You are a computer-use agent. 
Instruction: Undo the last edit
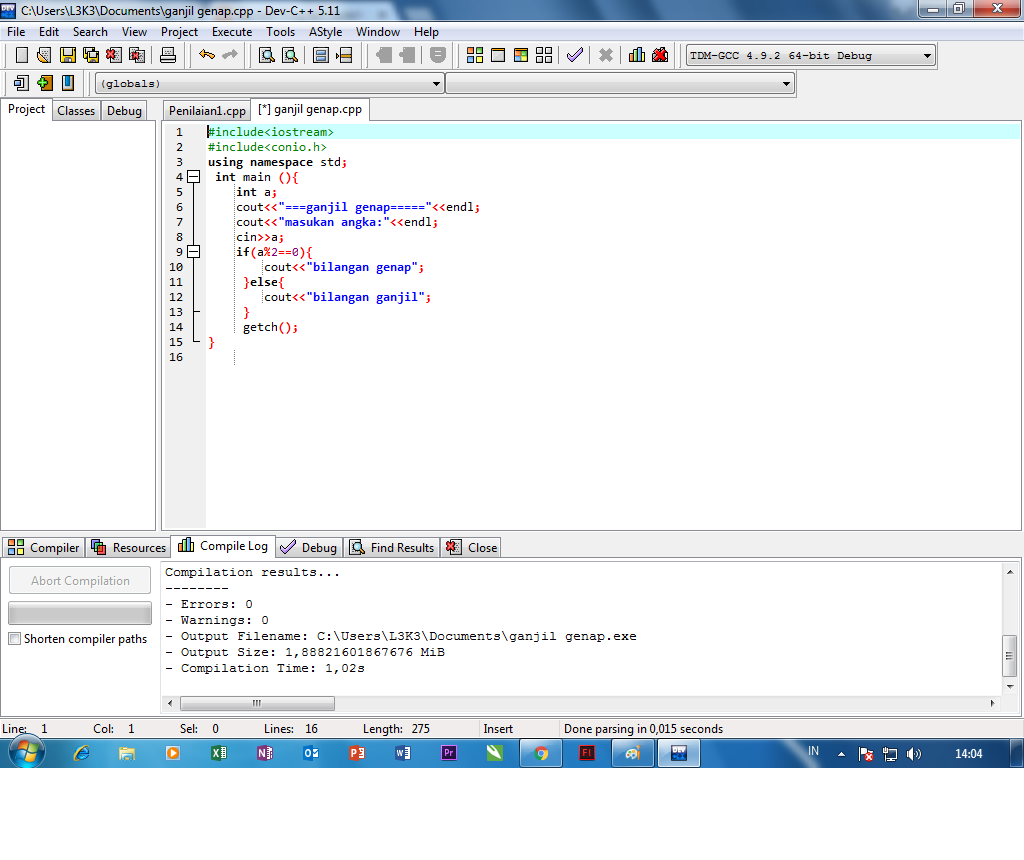click(207, 55)
